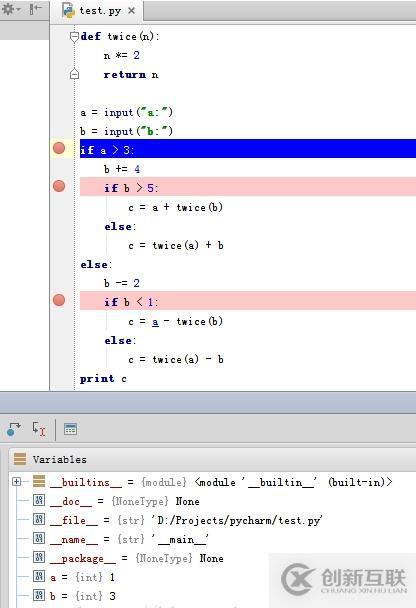The image size is (416, 608).
Task: Toggle breakpoint on line 'if a > 3:'
Action: point(59,148)
